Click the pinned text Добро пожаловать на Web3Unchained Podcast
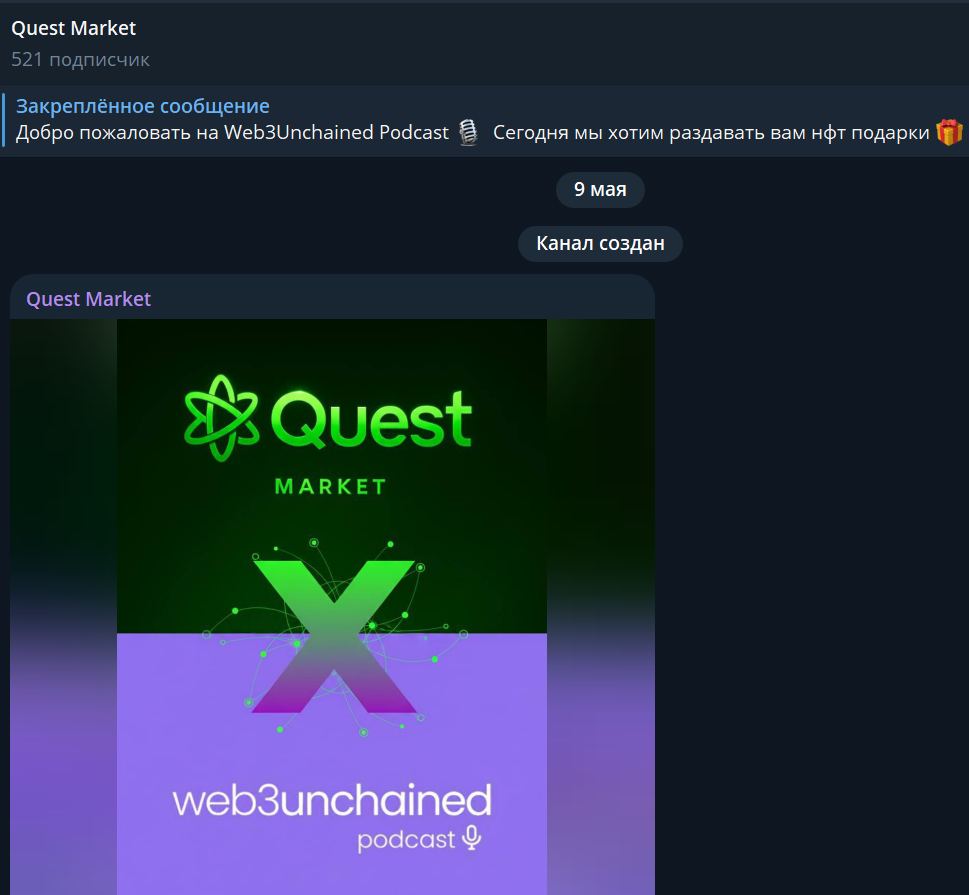Image resolution: width=969 pixels, height=895 pixels. pyautogui.click(x=232, y=132)
